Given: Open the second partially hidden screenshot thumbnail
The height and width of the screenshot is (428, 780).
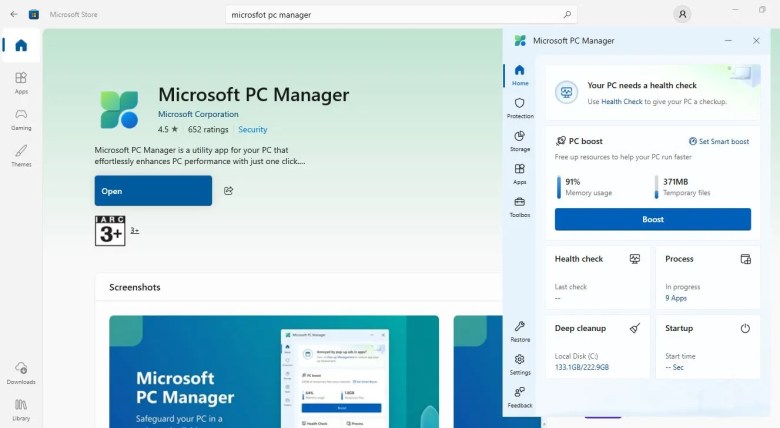Looking at the screenshot, I should coord(478,371).
